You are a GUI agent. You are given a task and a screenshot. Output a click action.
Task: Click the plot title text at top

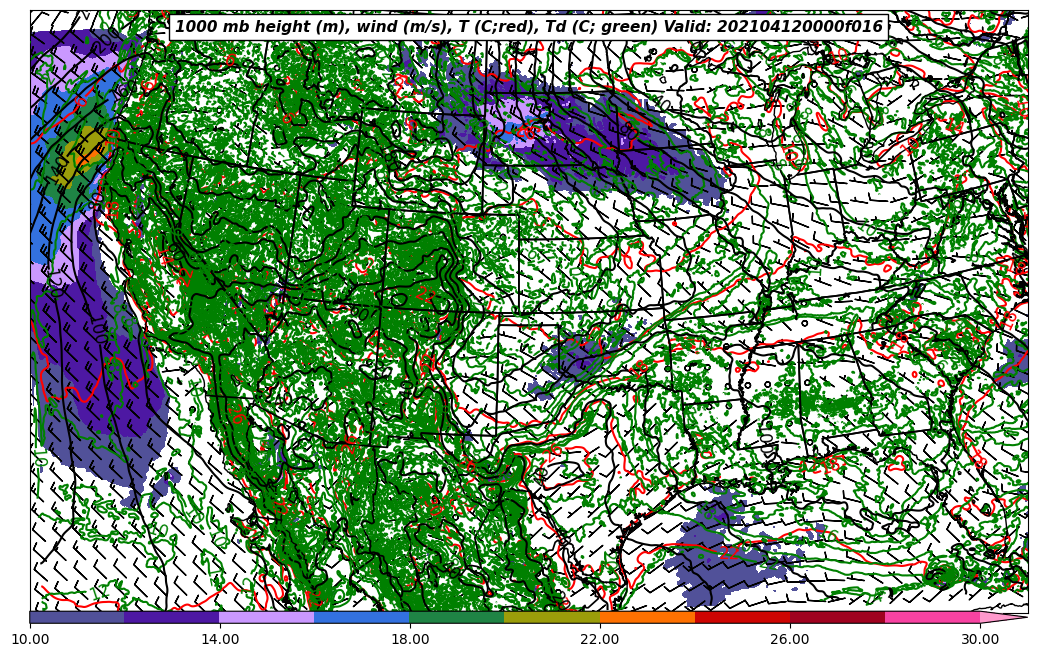529,27
